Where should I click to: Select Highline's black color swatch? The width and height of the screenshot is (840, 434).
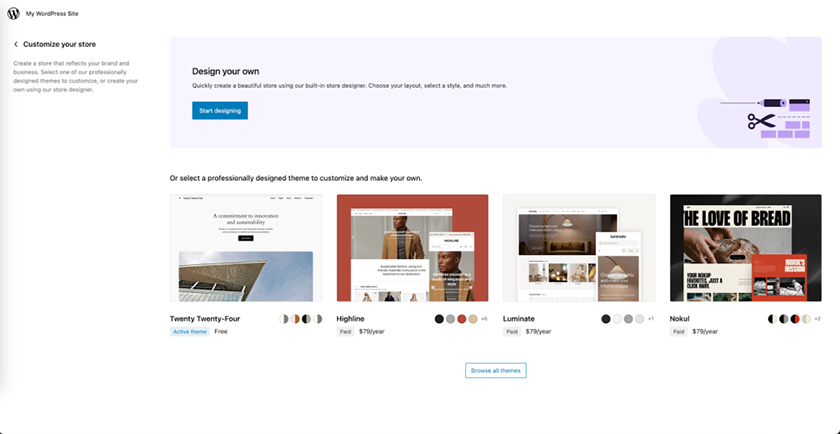[439, 319]
